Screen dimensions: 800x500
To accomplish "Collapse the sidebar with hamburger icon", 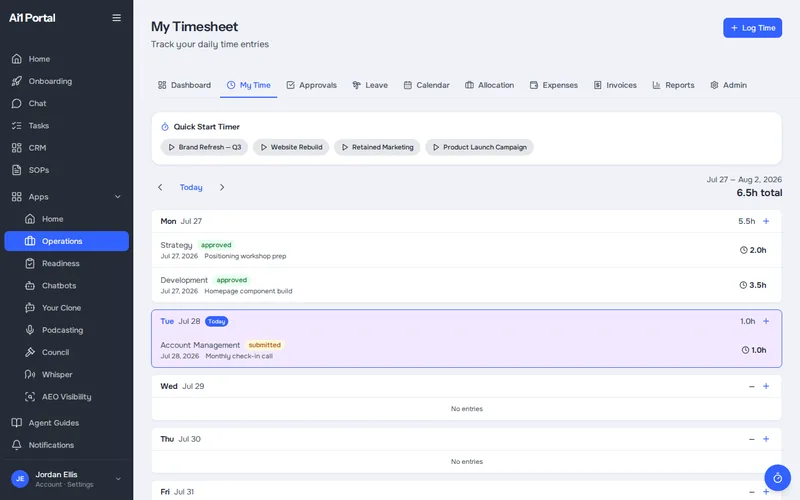I will click(x=116, y=18).
